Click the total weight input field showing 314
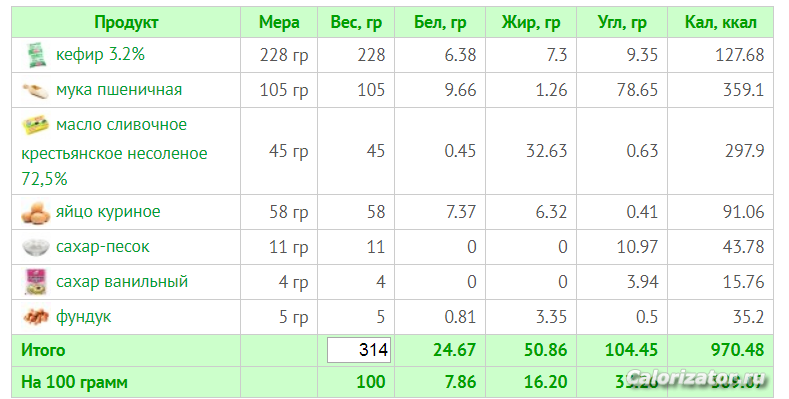The width and height of the screenshot is (789, 399). click(359, 350)
